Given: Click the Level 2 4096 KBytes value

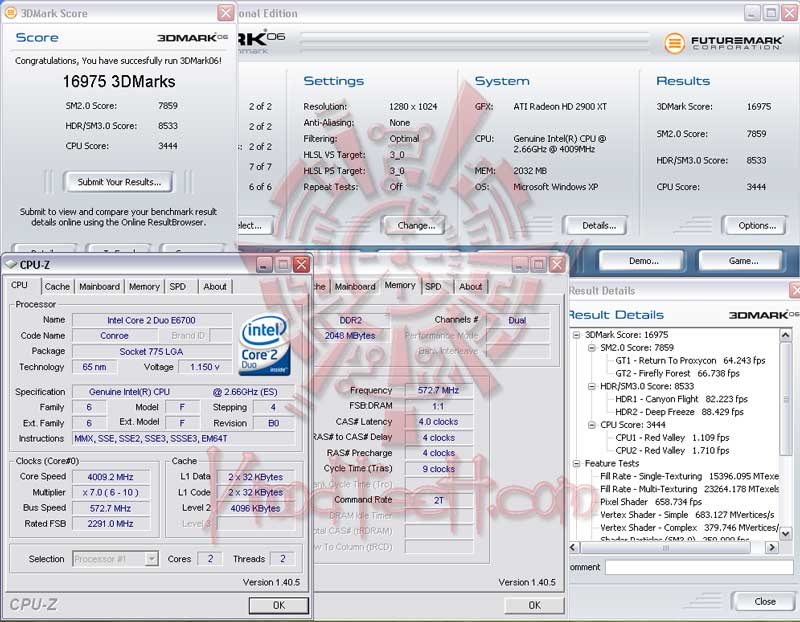Looking at the screenshot, I should coord(255,508).
